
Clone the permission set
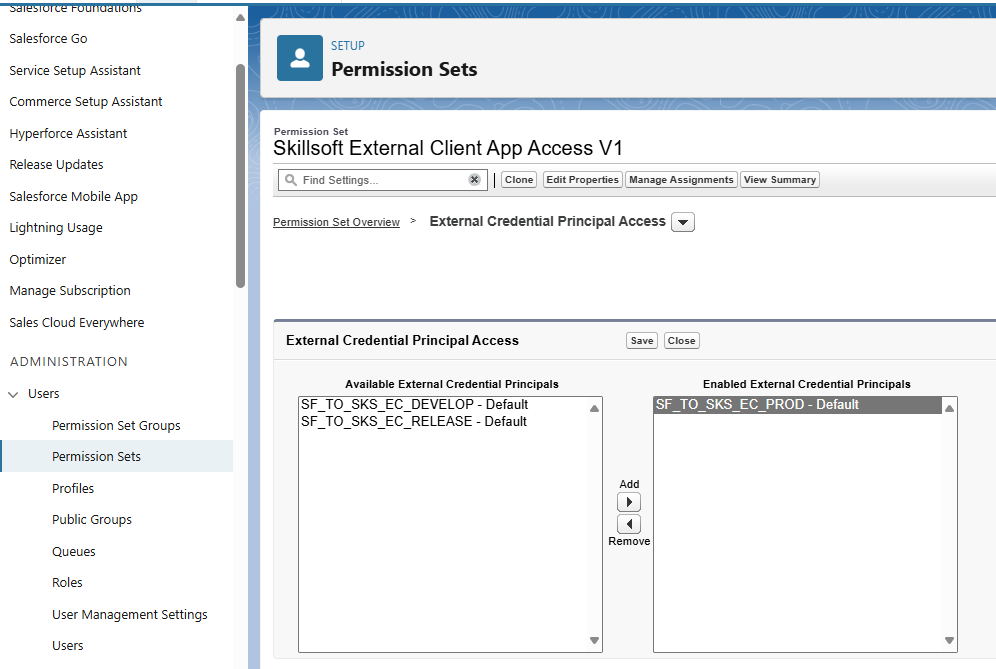[x=519, y=180]
